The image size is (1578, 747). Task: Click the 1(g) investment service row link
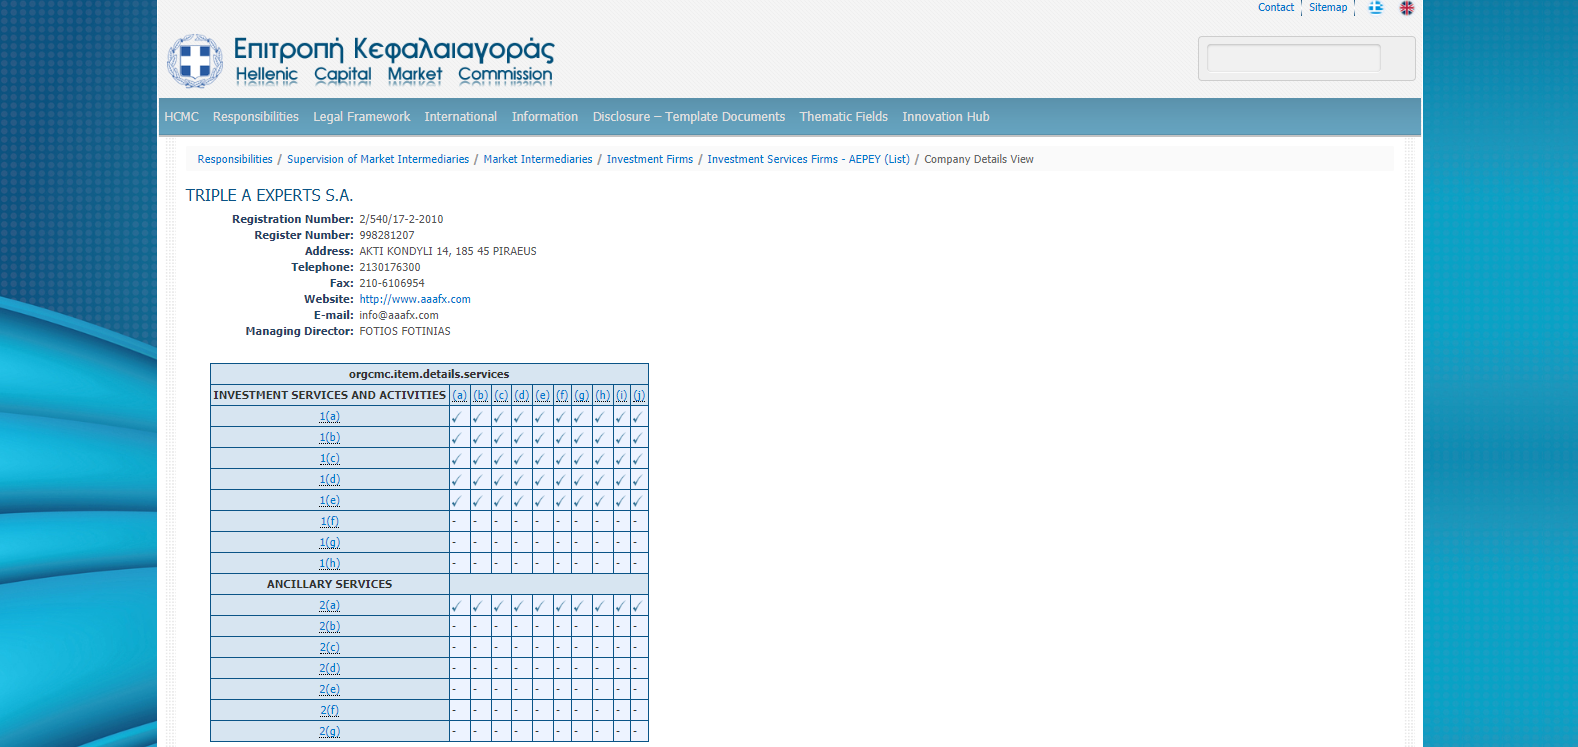[x=330, y=542]
